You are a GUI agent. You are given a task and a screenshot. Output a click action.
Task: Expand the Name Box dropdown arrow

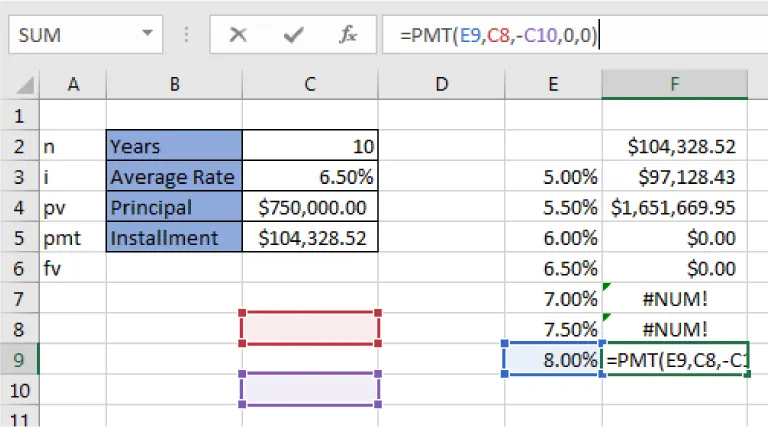148,35
